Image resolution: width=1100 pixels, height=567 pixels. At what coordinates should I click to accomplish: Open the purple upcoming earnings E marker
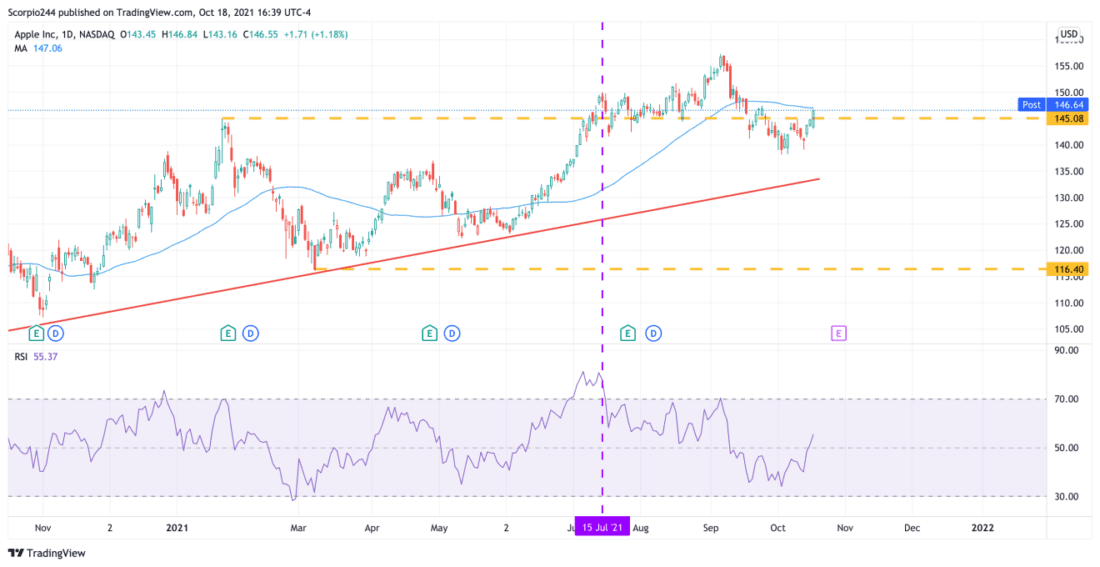tap(838, 333)
